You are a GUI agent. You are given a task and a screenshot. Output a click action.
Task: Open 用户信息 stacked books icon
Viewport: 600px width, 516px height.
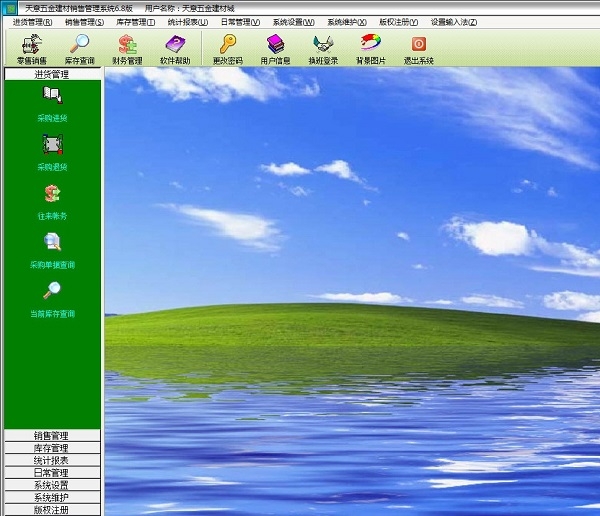tap(276, 44)
